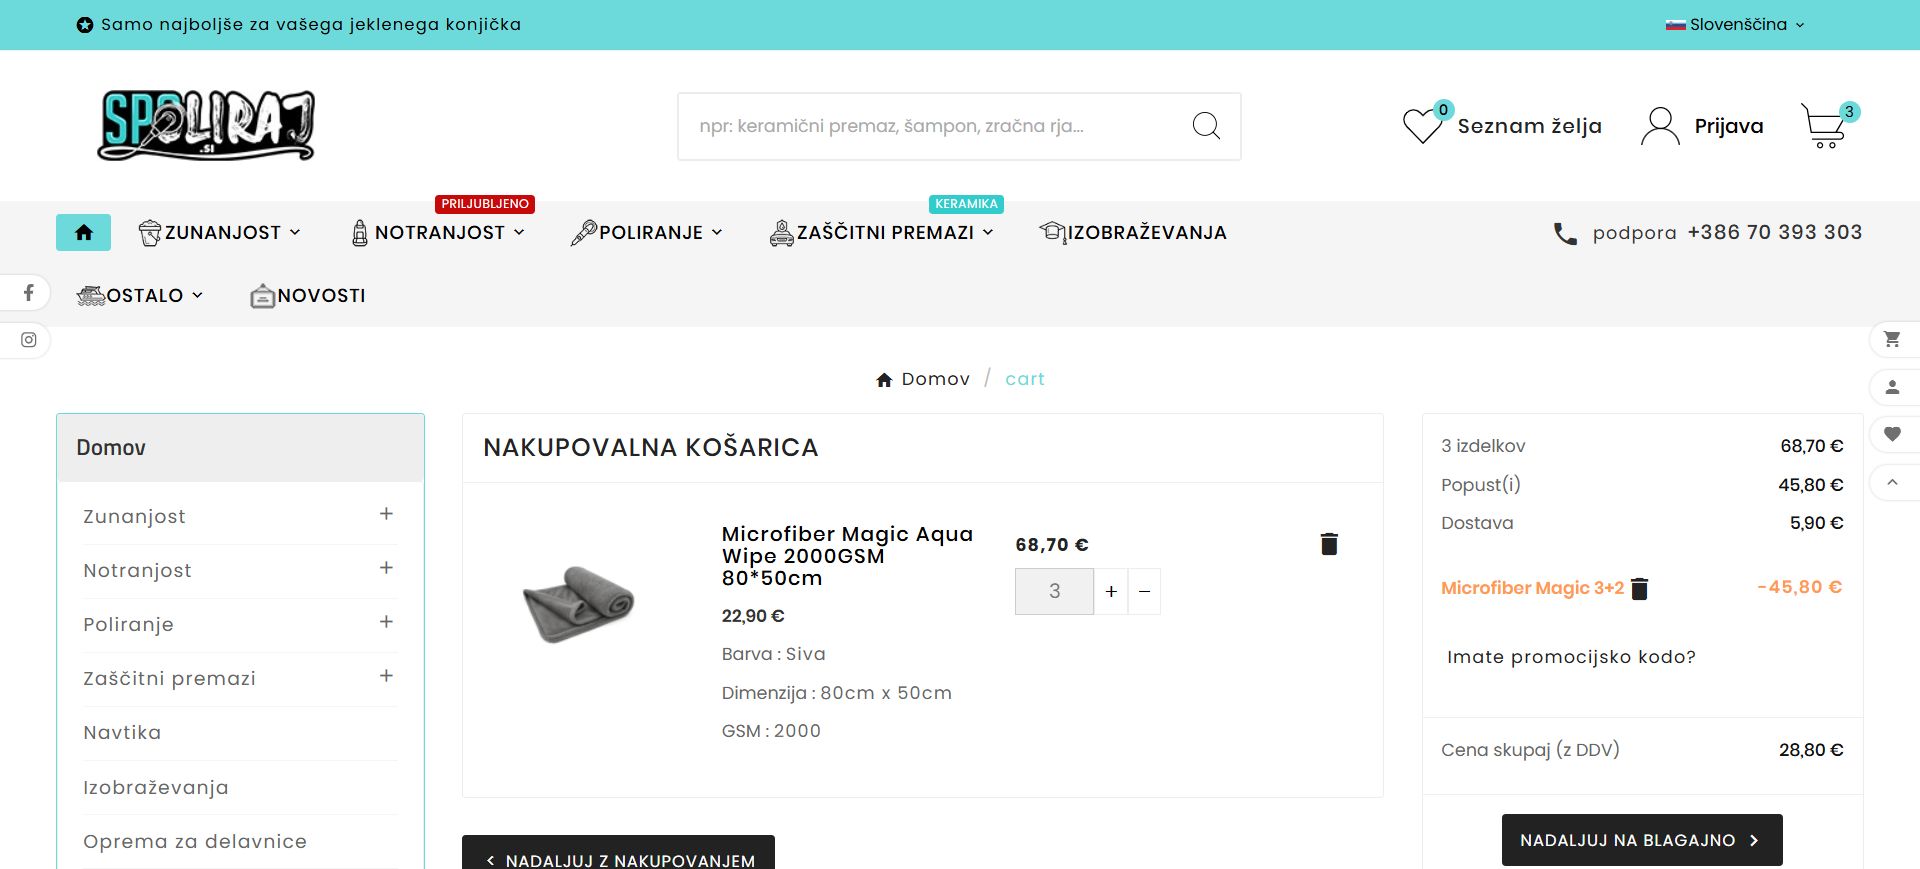Open Zunanjost sidebar category link
Image resolution: width=1920 pixels, height=869 pixels.
point(134,517)
